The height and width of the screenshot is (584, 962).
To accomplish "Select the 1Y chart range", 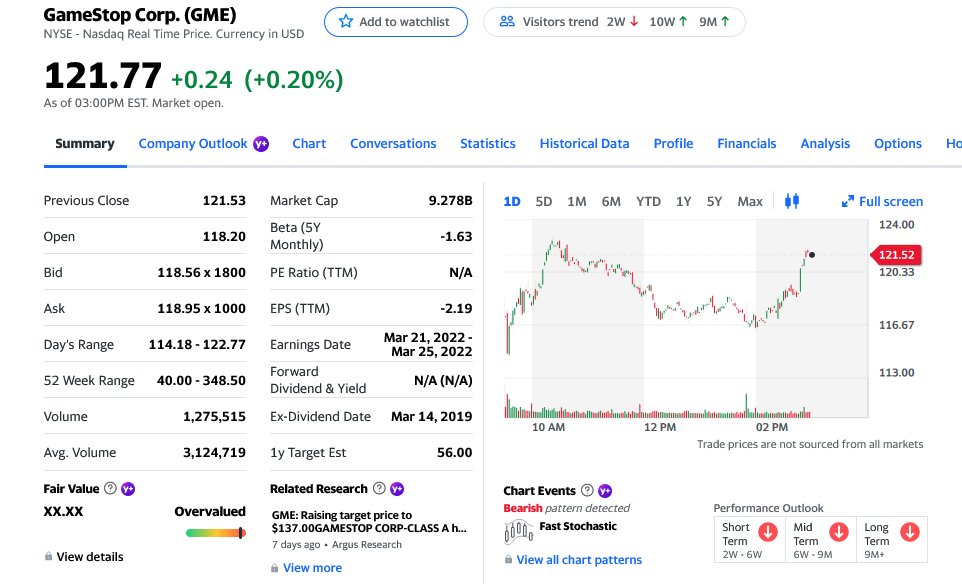I will tap(683, 201).
